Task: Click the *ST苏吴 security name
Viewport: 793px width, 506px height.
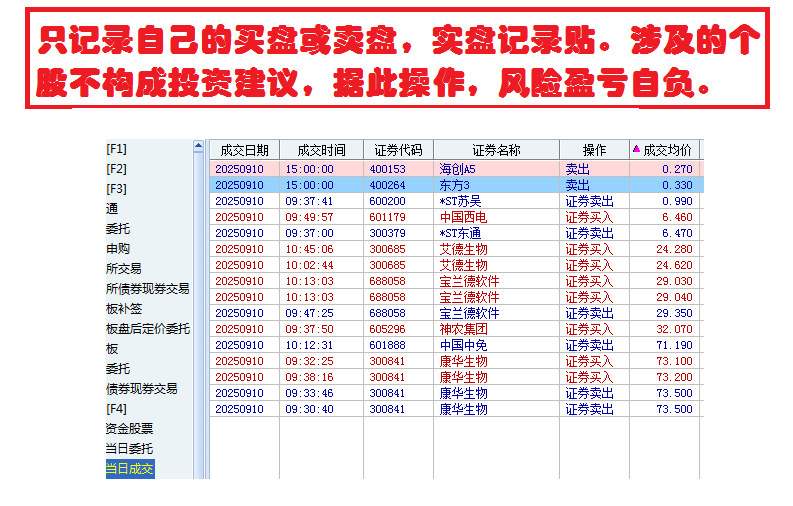Action: [x=460, y=201]
